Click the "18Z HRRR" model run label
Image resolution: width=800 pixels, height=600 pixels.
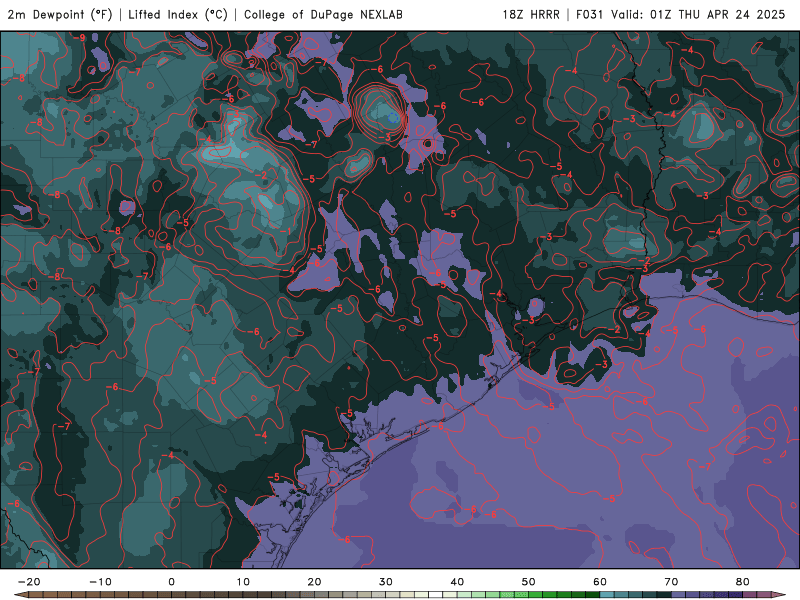point(531,14)
